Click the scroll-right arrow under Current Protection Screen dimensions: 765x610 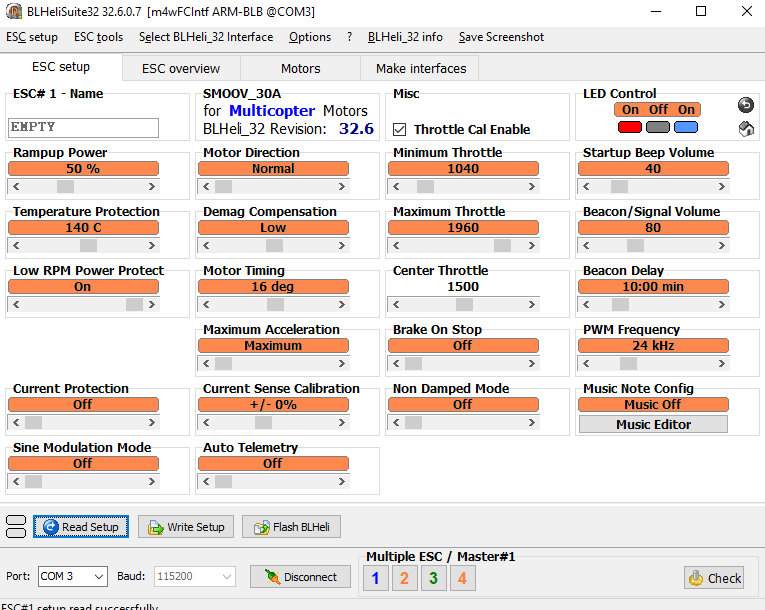[x=152, y=423]
